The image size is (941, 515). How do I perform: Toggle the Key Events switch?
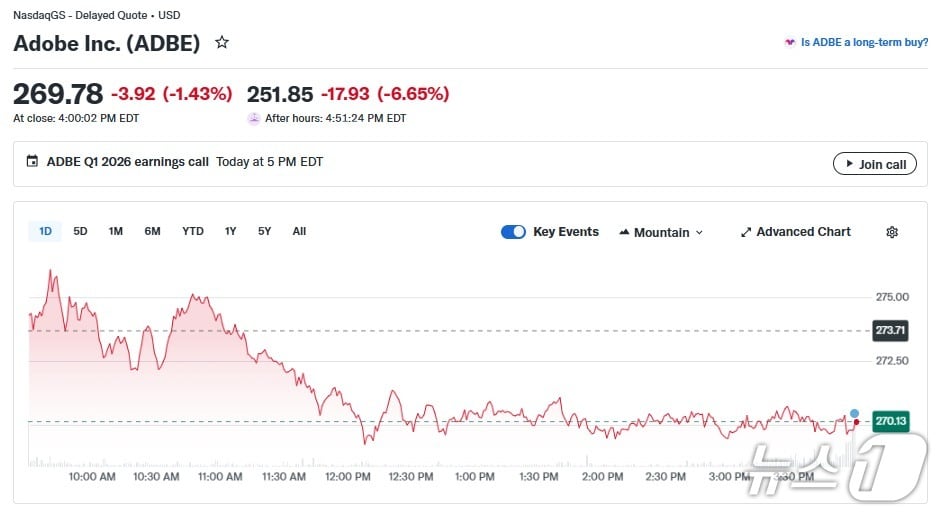tap(513, 232)
